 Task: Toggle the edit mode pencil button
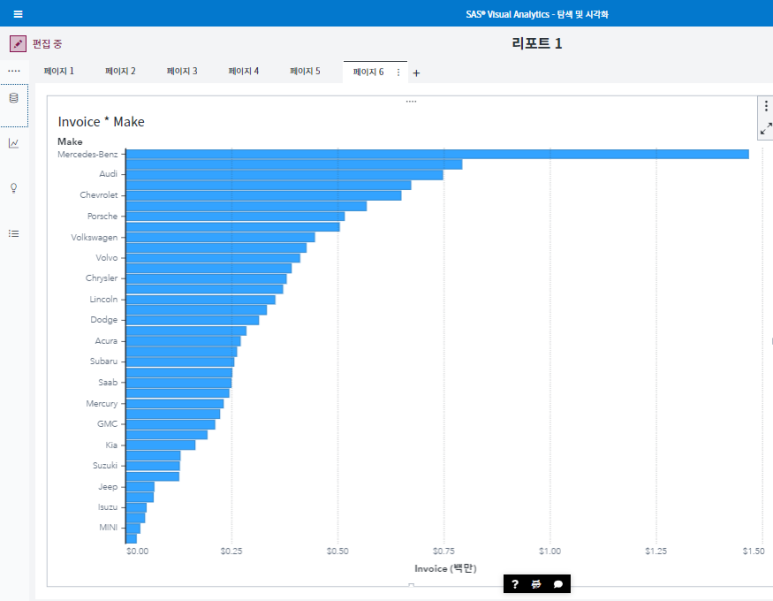click(18, 43)
